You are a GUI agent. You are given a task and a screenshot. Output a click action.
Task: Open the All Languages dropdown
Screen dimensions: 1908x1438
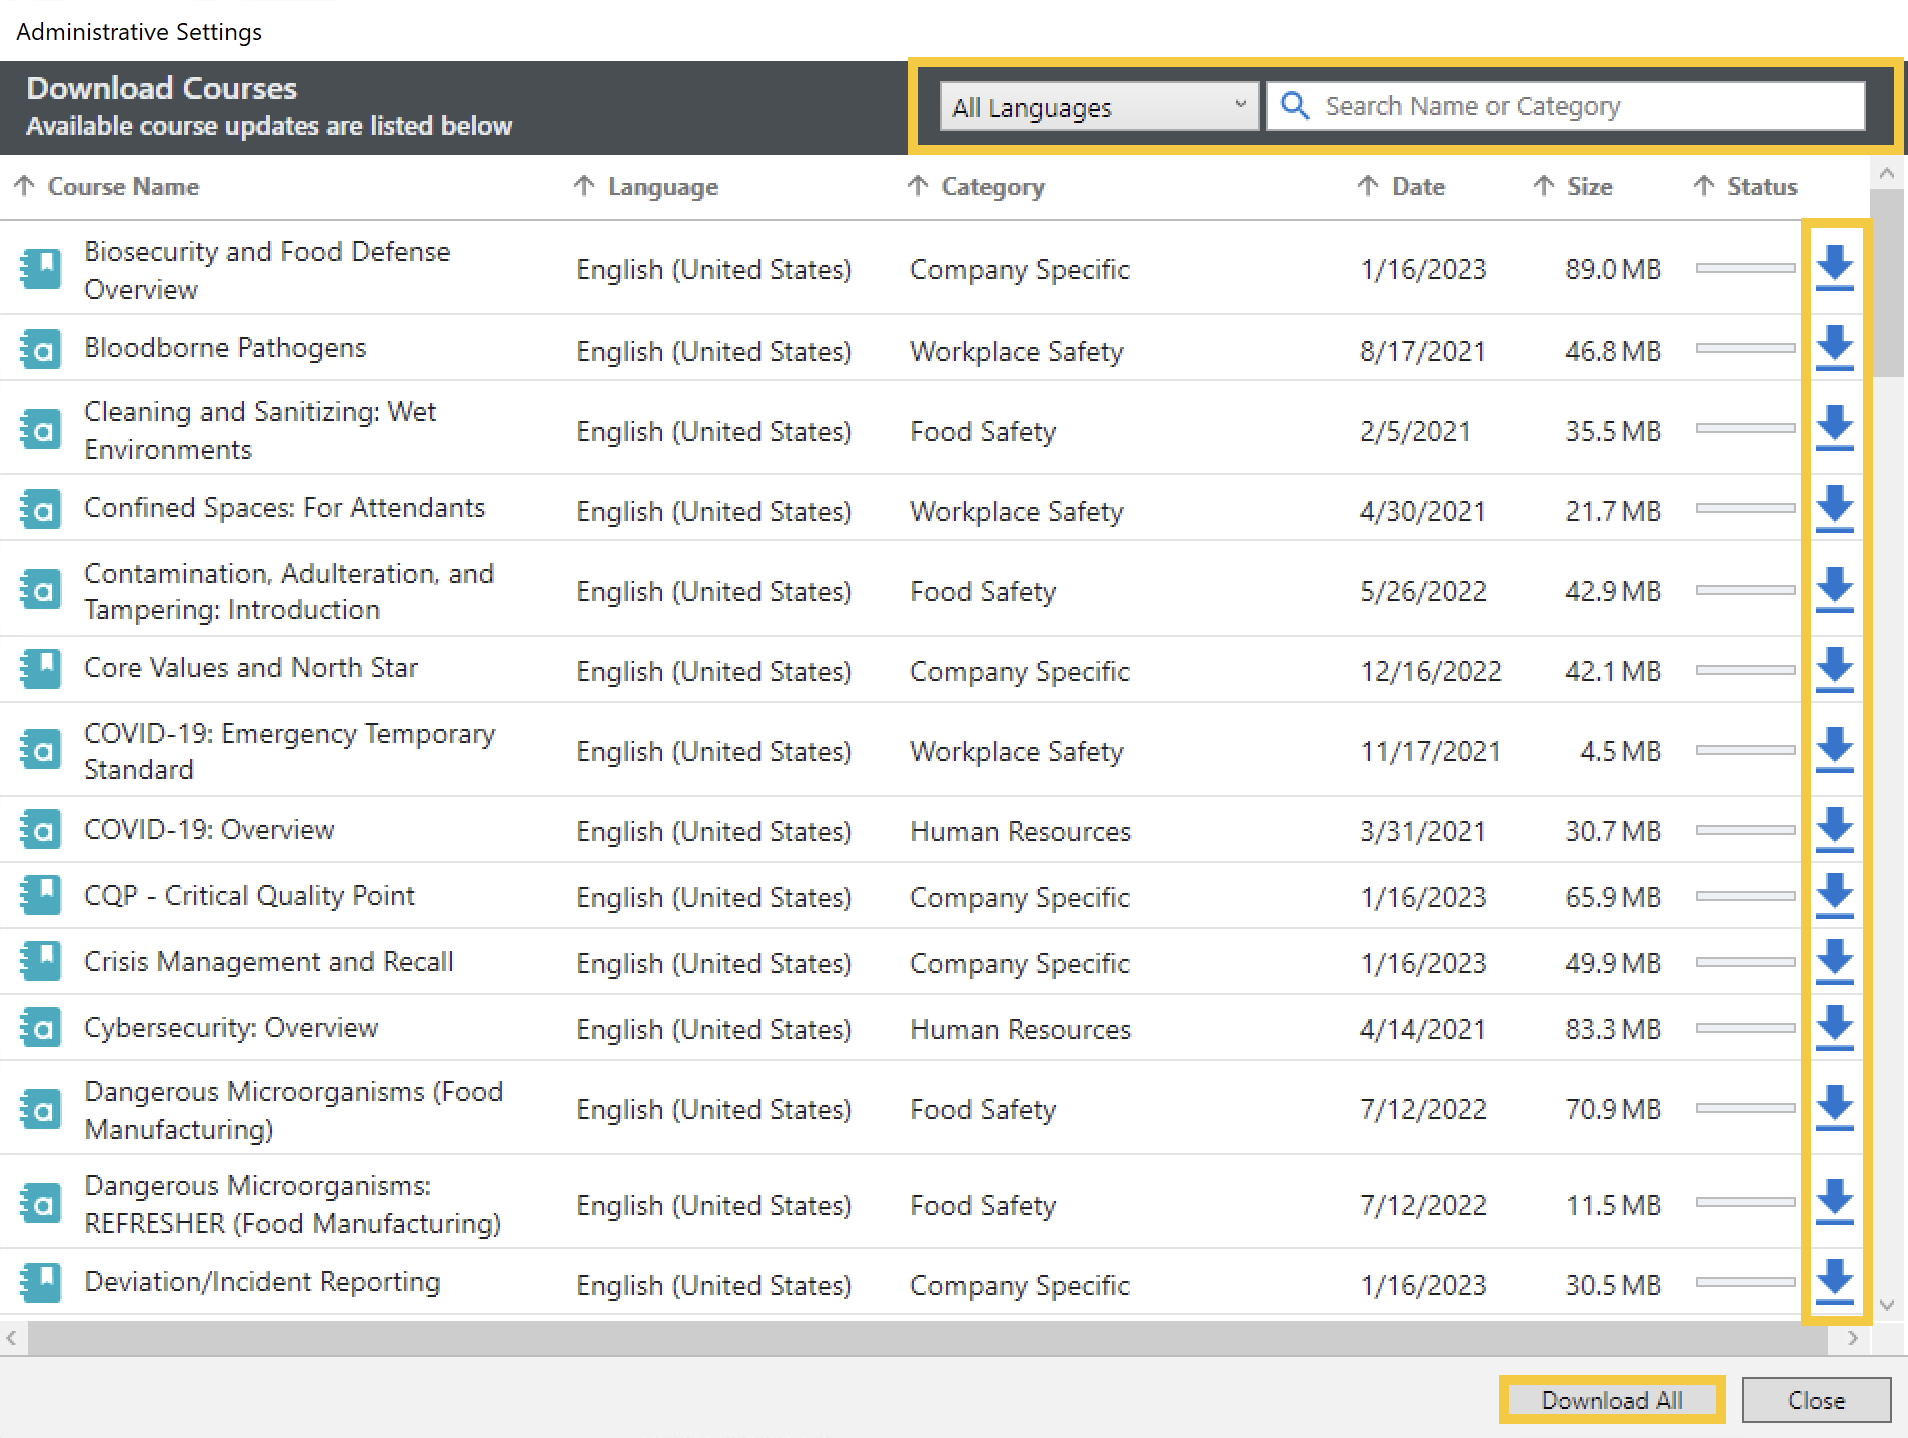pos(1098,106)
